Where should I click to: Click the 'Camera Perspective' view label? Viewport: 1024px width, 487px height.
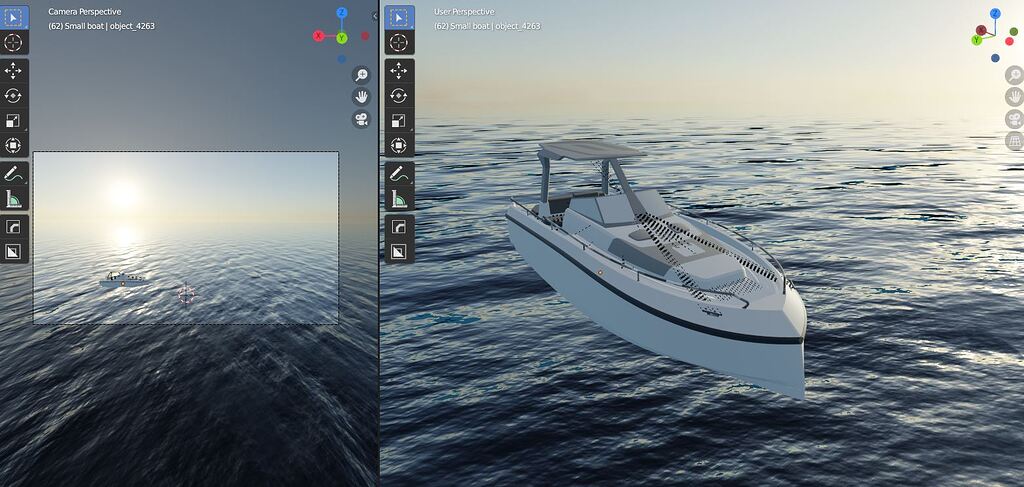coord(85,12)
